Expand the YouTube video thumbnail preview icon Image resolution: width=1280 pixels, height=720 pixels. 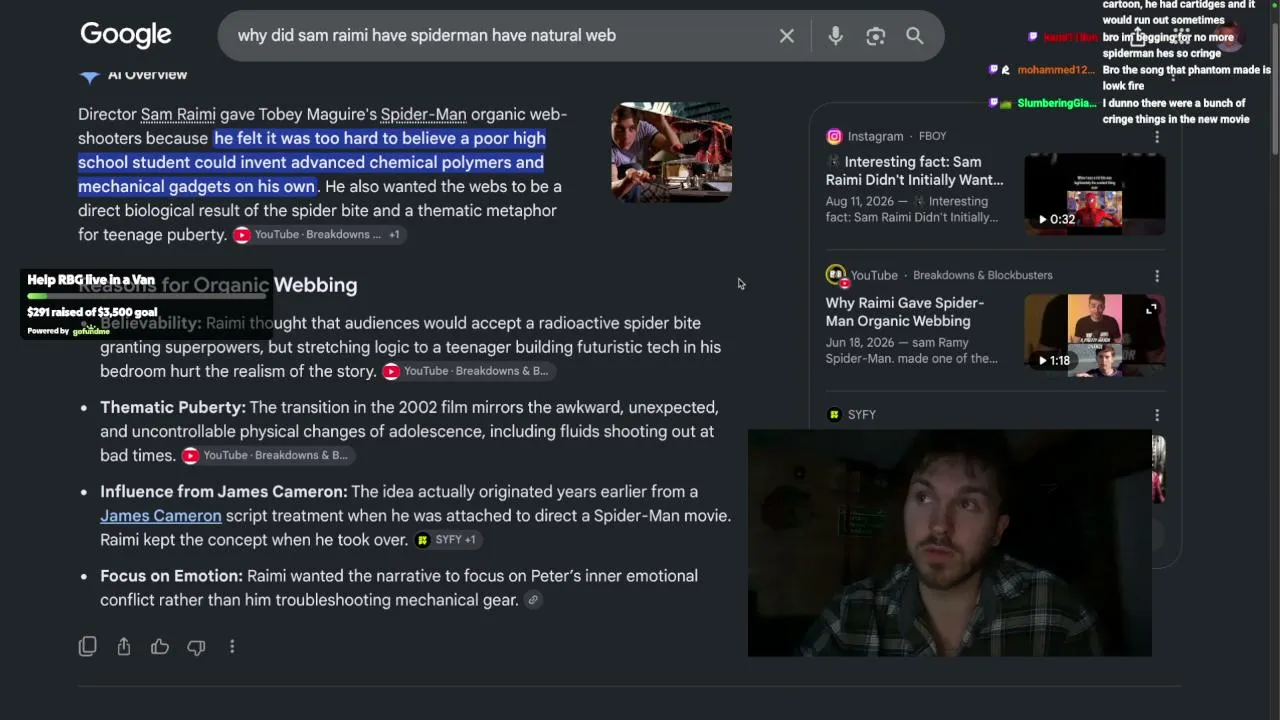click(x=1151, y=310)
